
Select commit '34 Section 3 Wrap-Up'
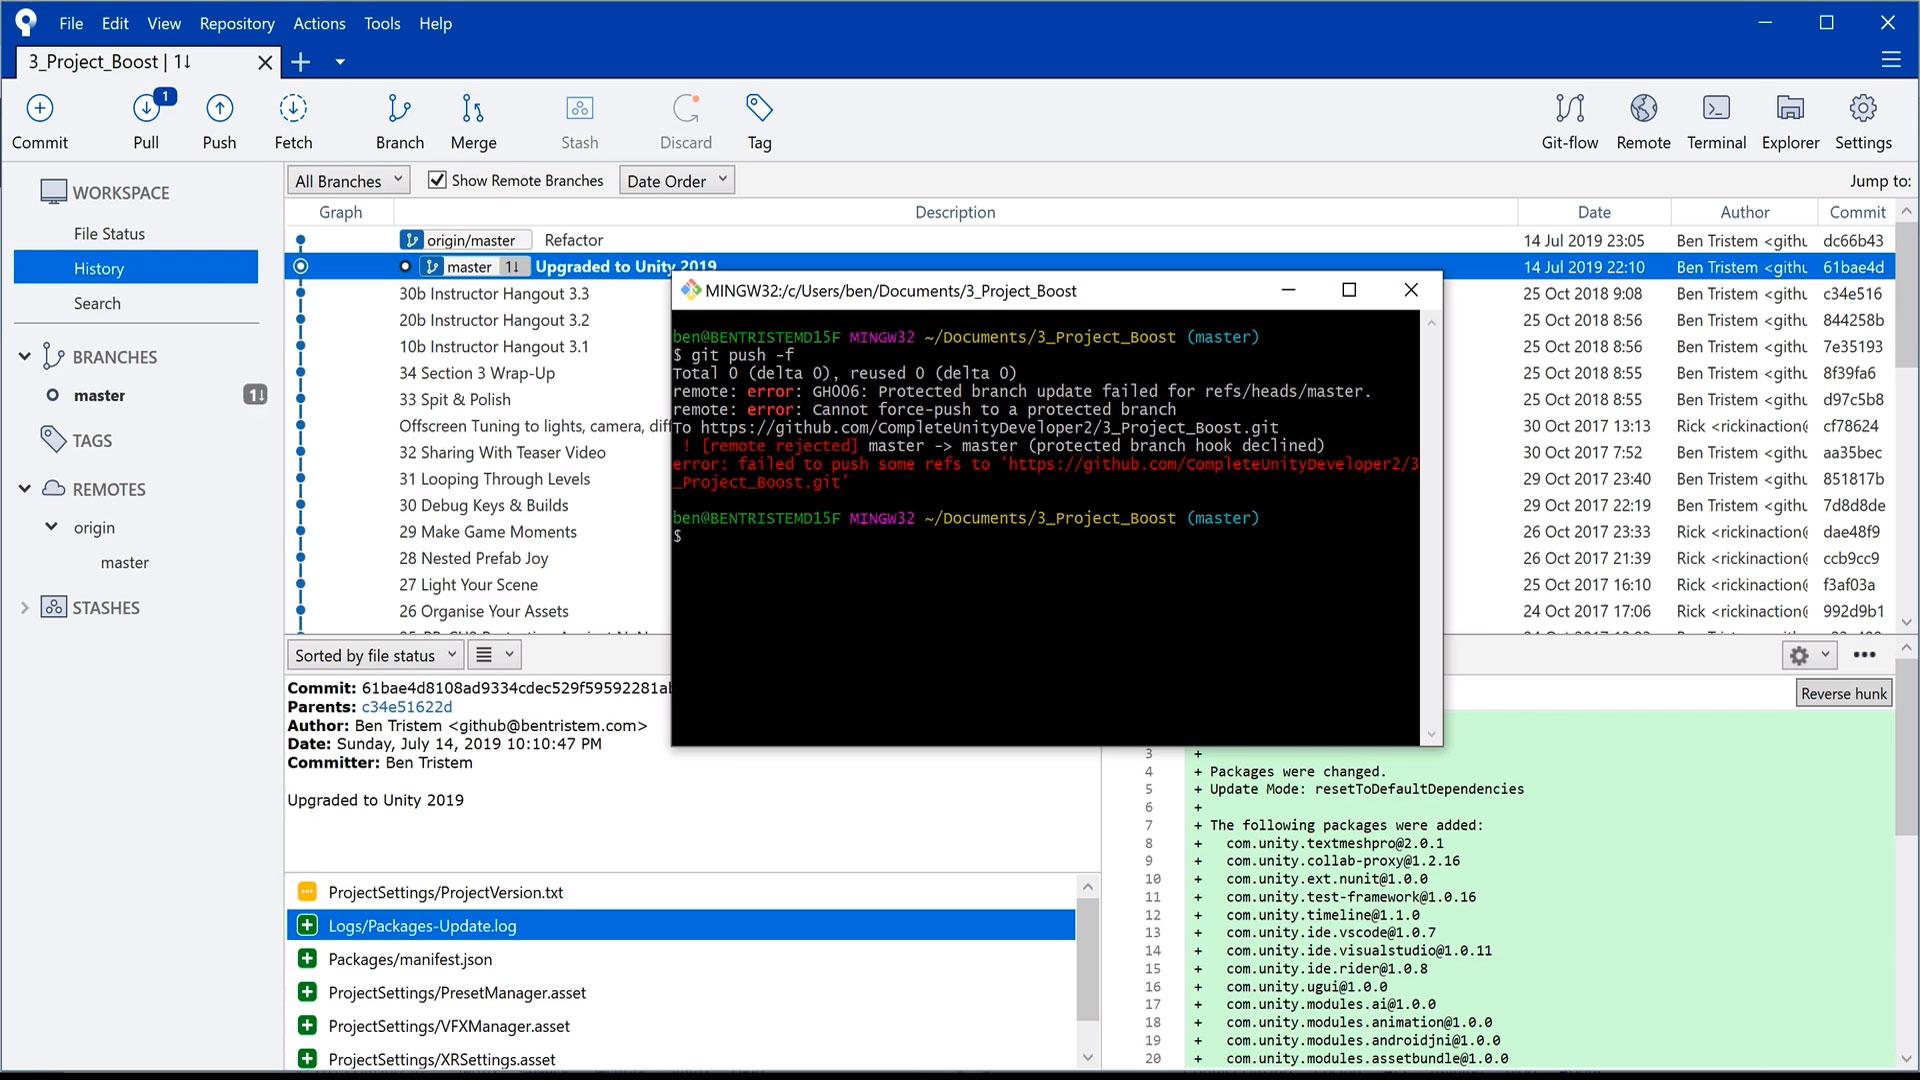[477, 373]
